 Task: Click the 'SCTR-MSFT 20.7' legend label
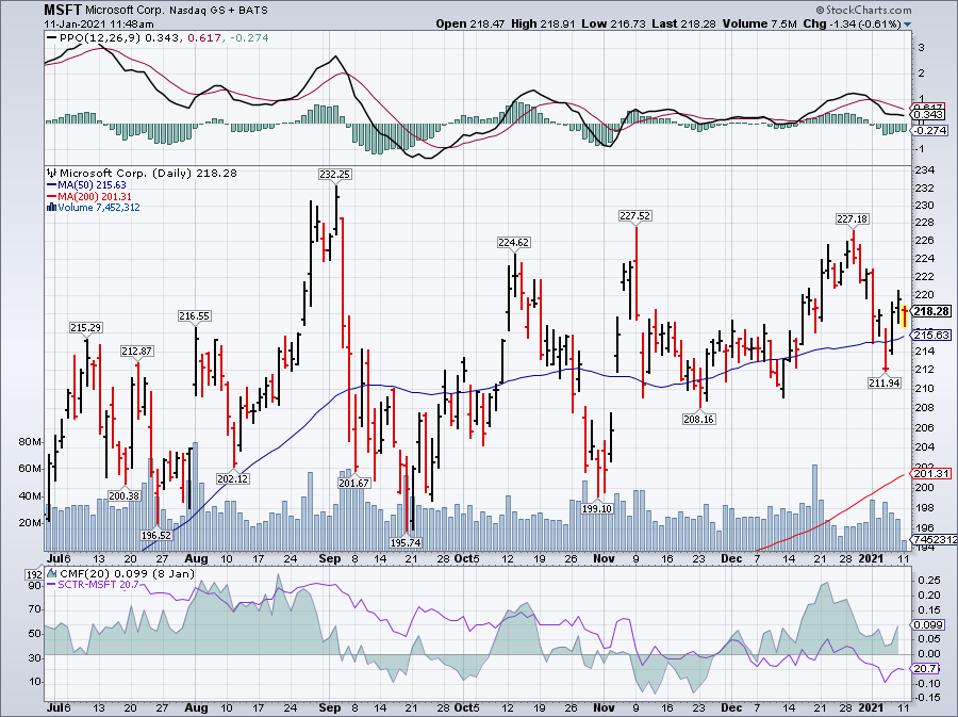98,584
